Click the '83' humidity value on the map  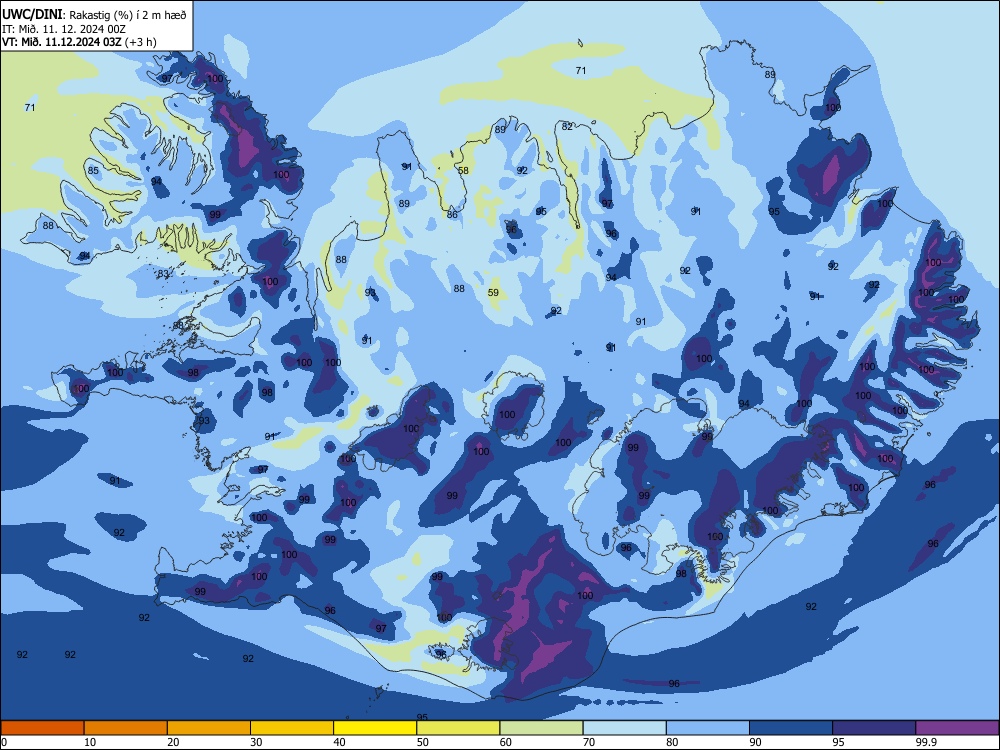coord(163,274)
